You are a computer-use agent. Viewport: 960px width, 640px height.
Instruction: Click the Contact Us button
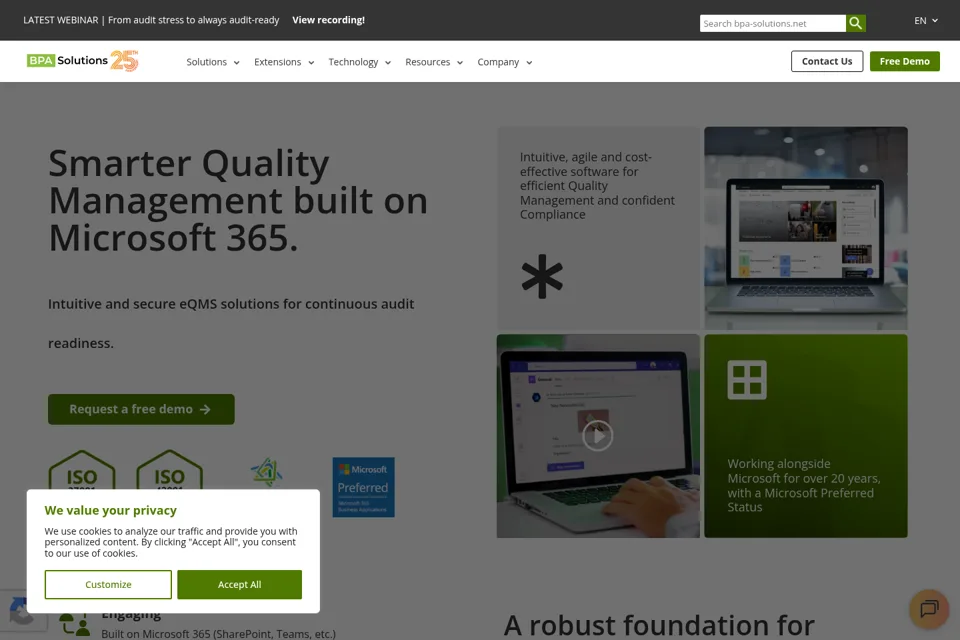(827, 61)
